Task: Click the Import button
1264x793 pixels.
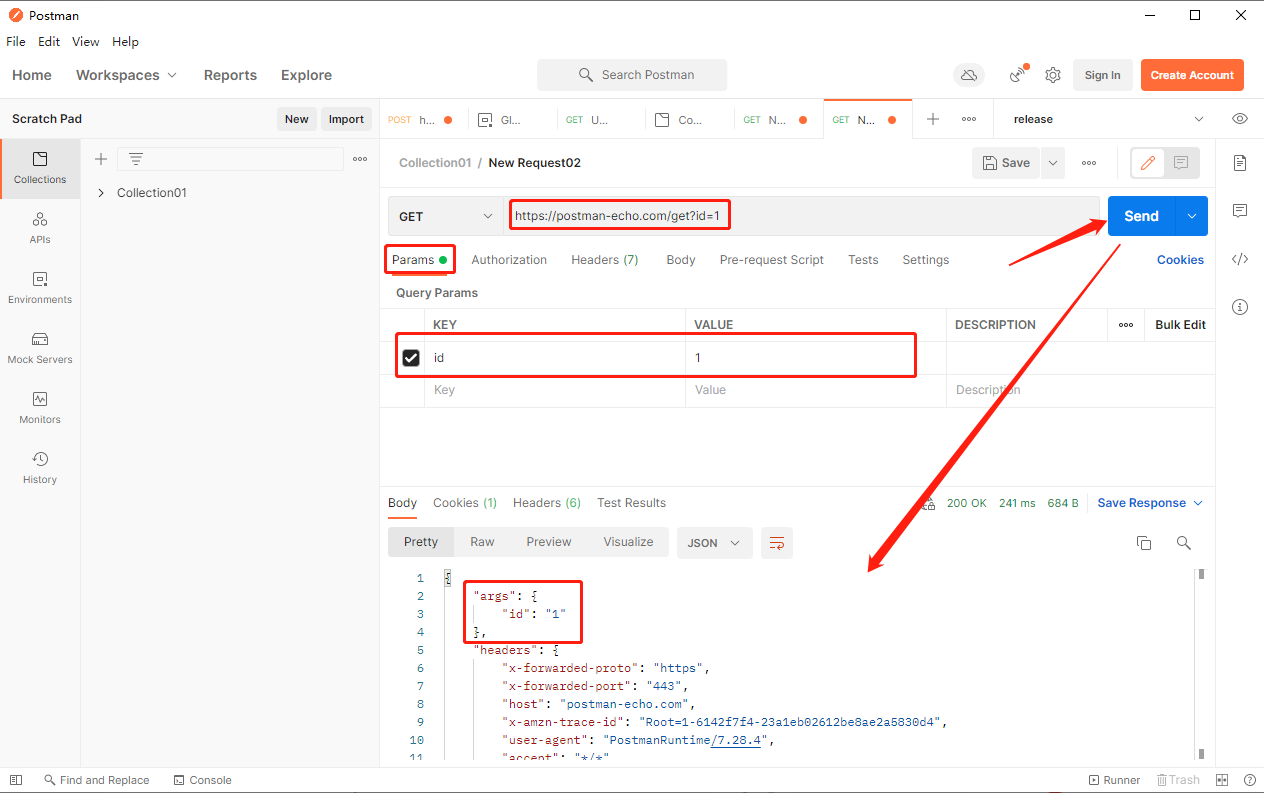Action: [x=346, y=119]
